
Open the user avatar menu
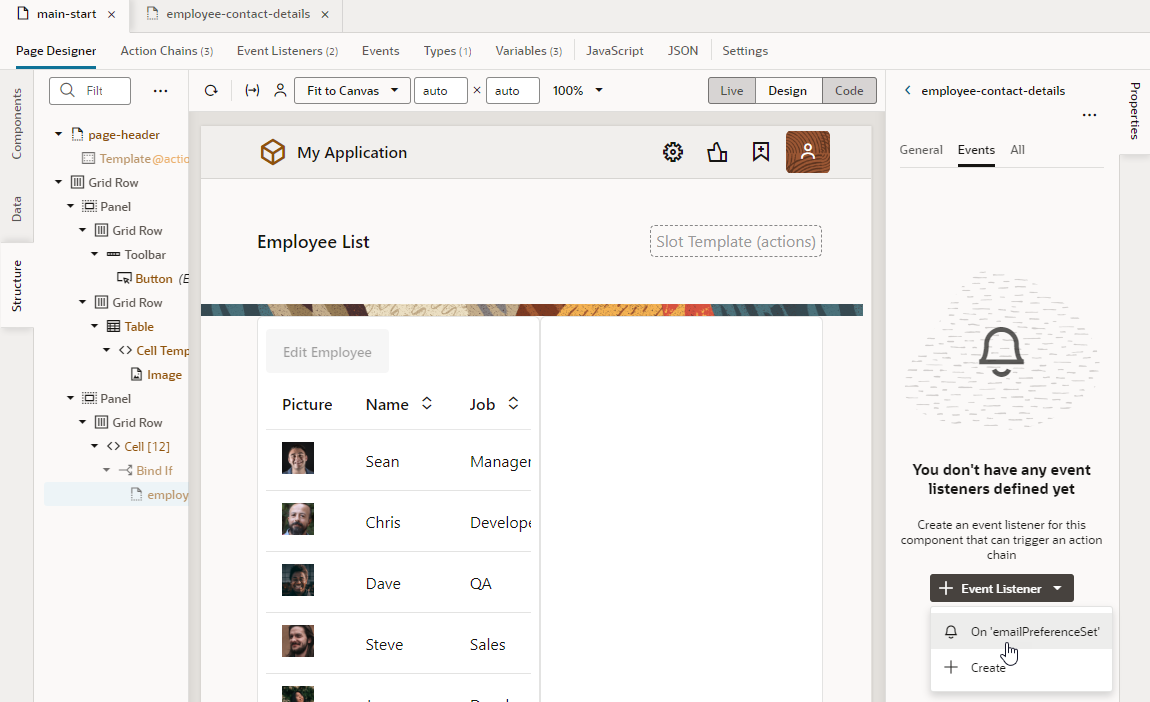click(807, 152)
